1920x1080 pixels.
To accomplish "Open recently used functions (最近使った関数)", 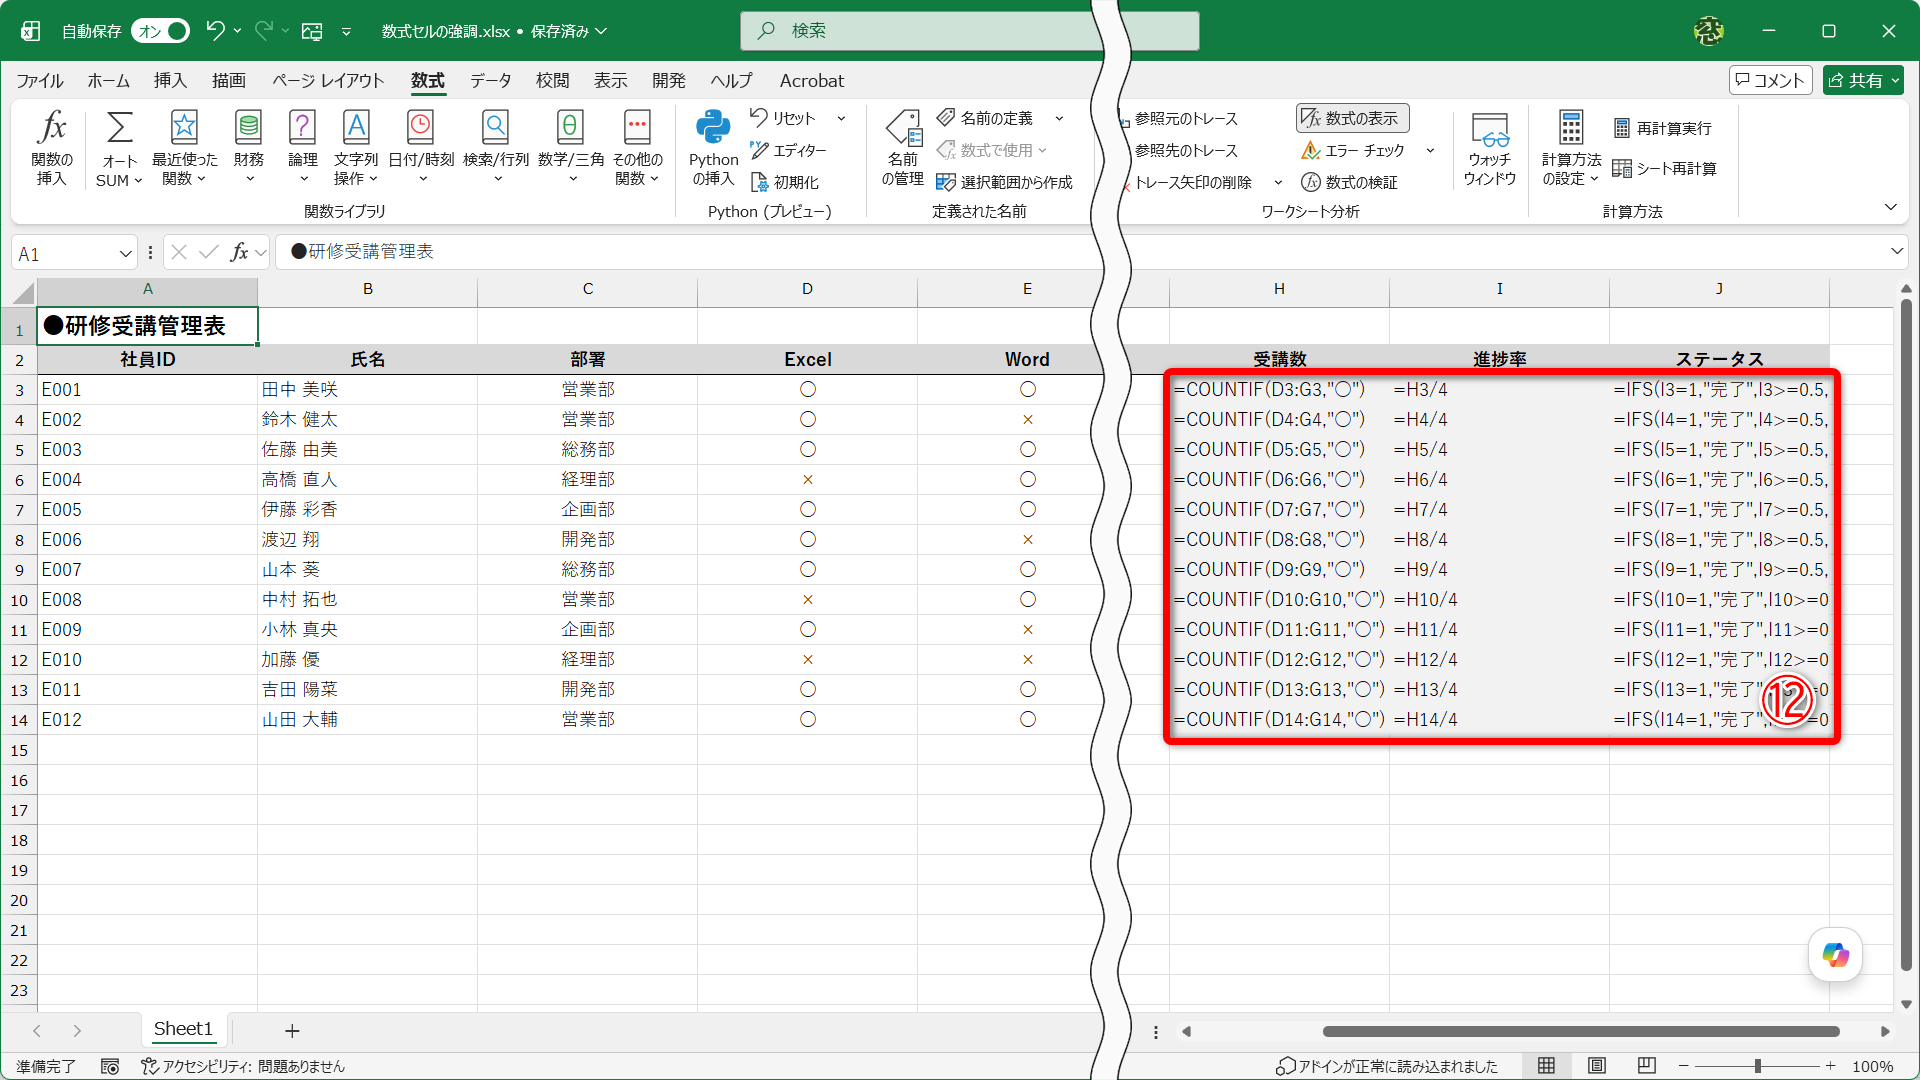I will pos(184,148).
